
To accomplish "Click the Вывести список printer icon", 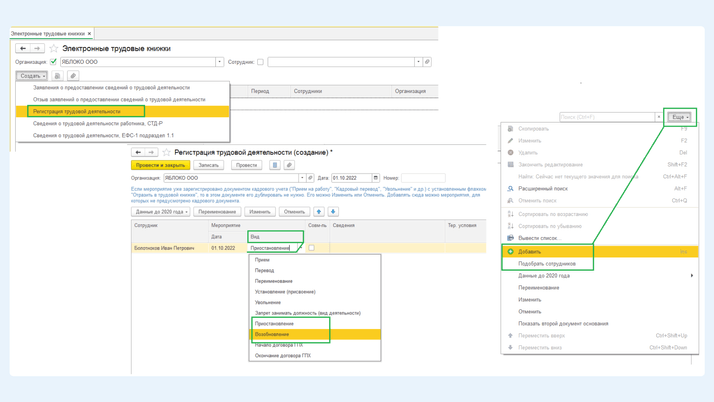I will click(x=510, y=238).
